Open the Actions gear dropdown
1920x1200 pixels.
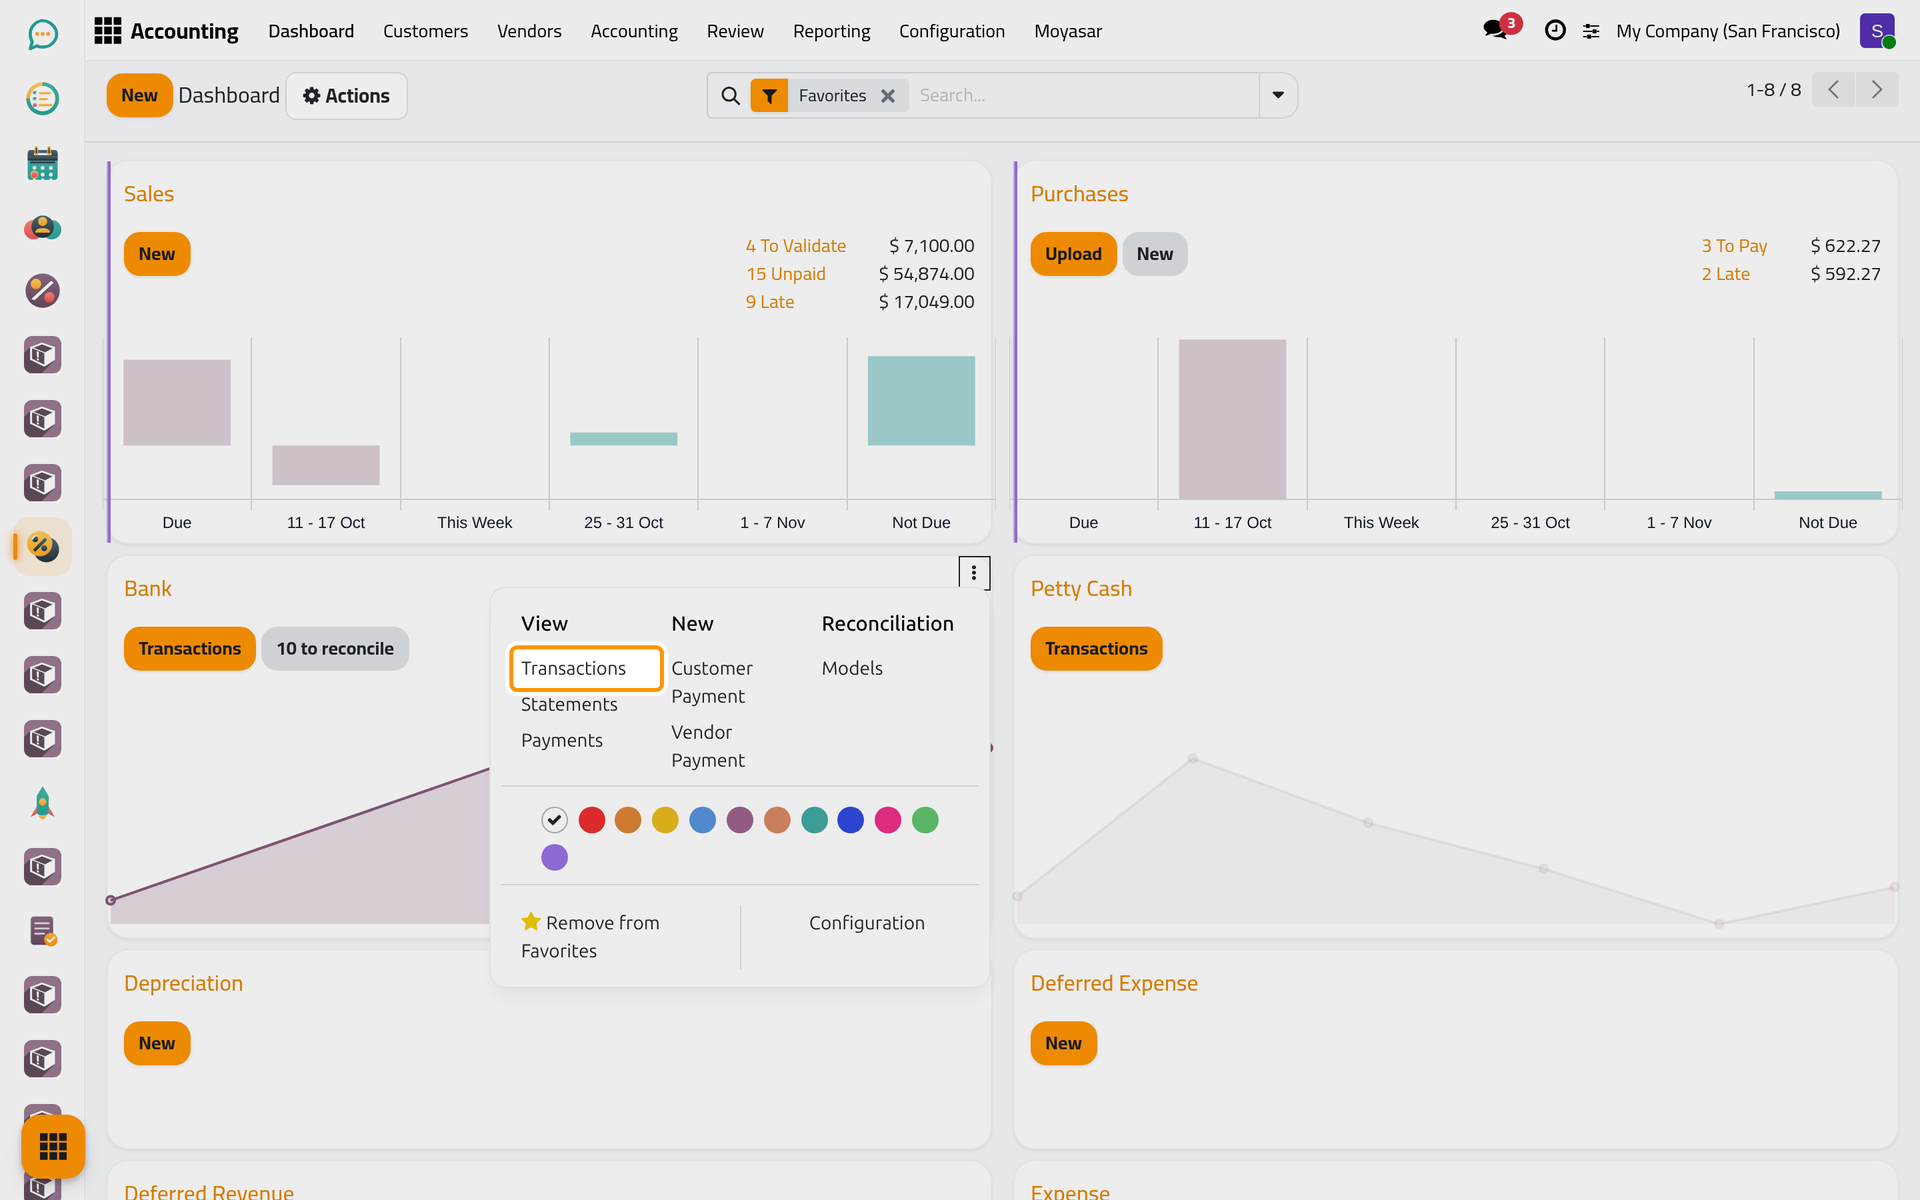pyautogui.click(x=346, y=96)
